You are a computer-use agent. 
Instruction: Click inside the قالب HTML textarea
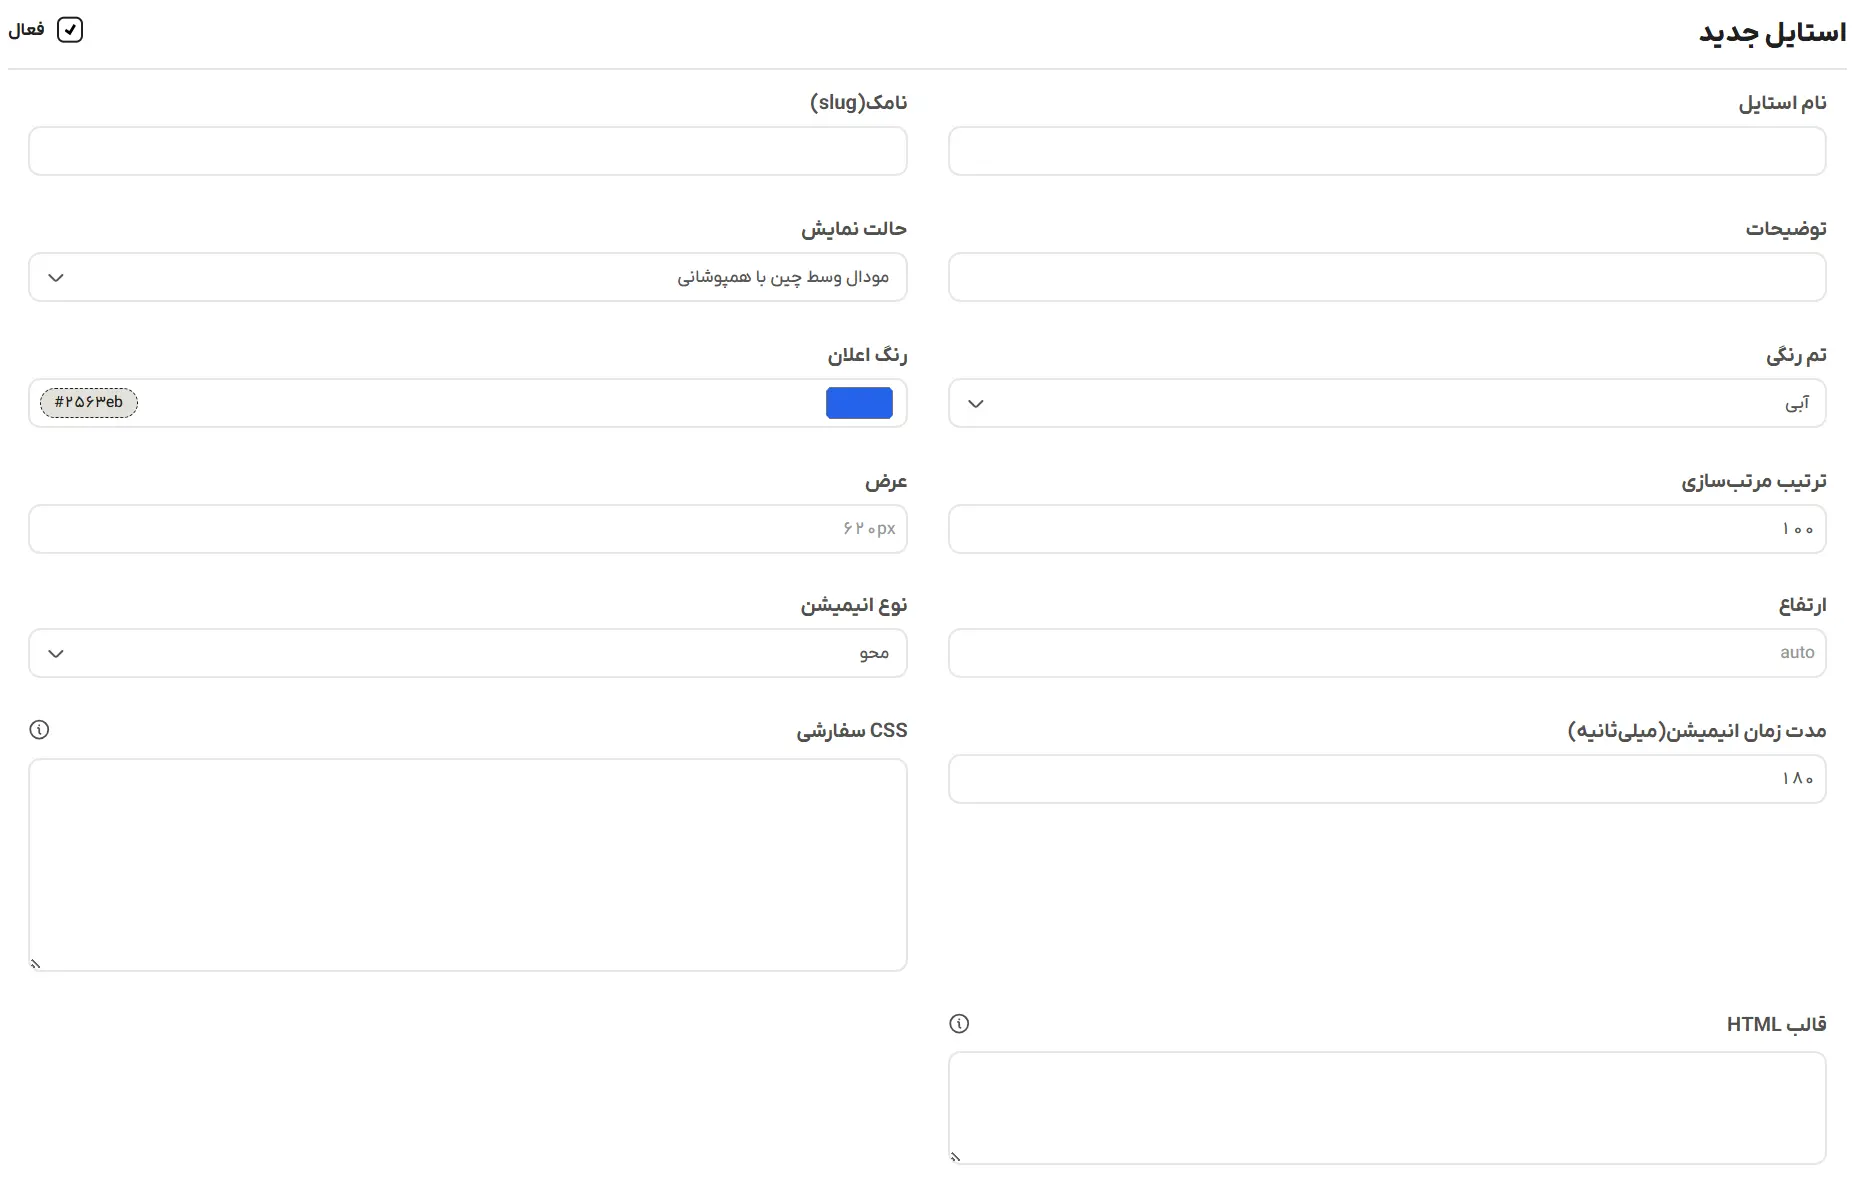point(1387,1108)
